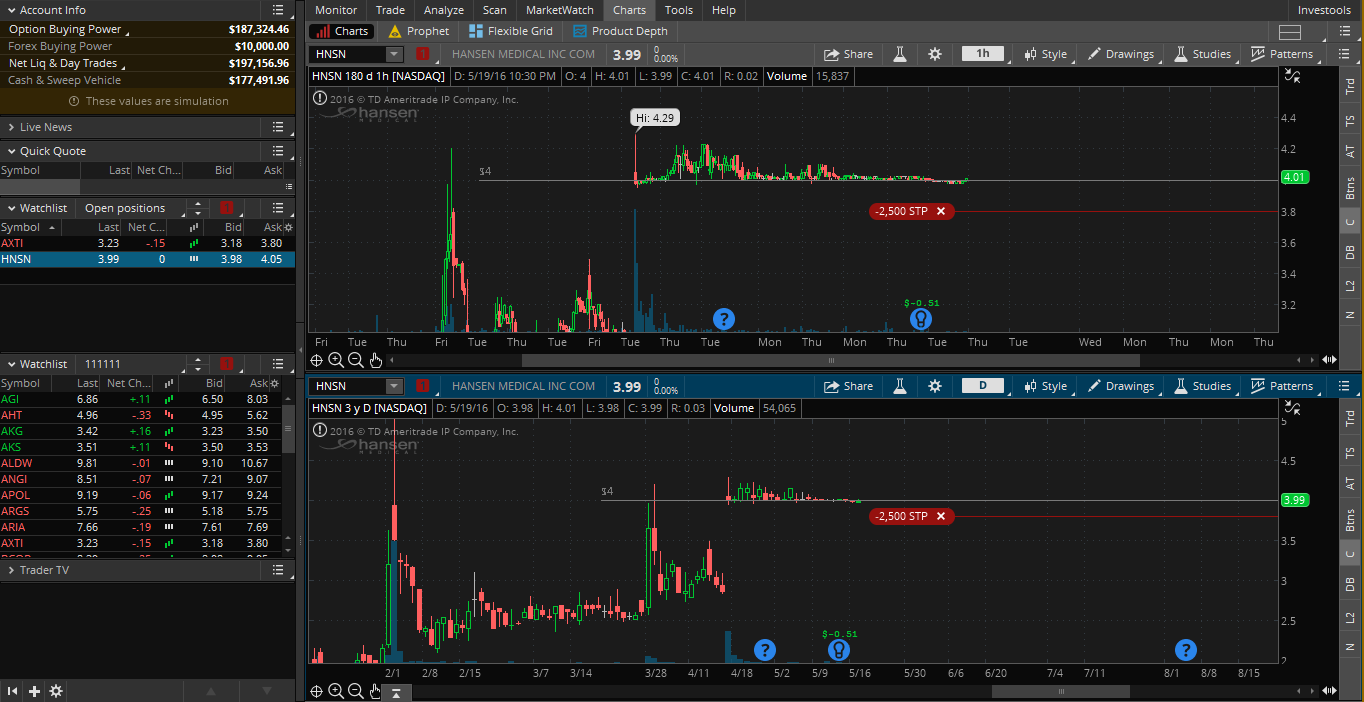The height and width of the screenshot is (702, 1364).
Task: Open Trader TV panel options menu
Action: tap(278, 570)
